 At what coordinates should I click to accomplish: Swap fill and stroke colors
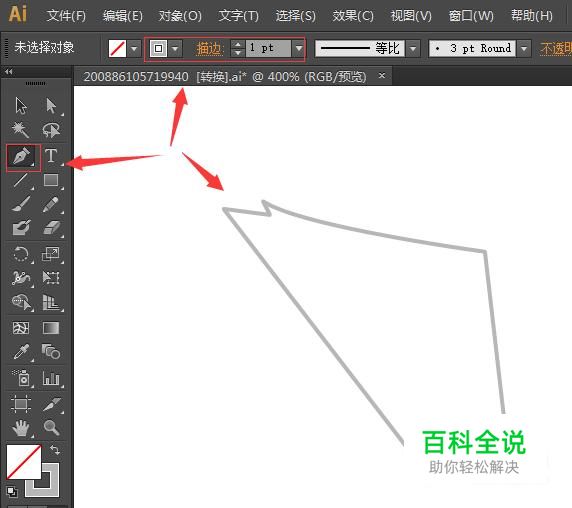(55, 450)
